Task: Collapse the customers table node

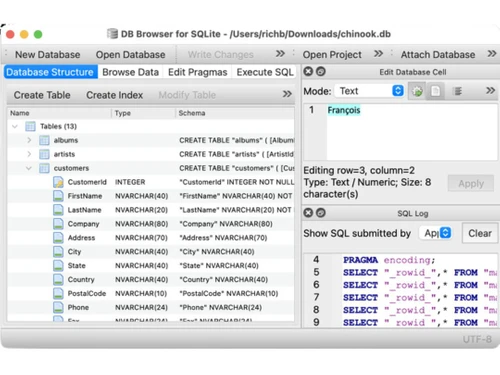Action: click(x=29, y=168)
